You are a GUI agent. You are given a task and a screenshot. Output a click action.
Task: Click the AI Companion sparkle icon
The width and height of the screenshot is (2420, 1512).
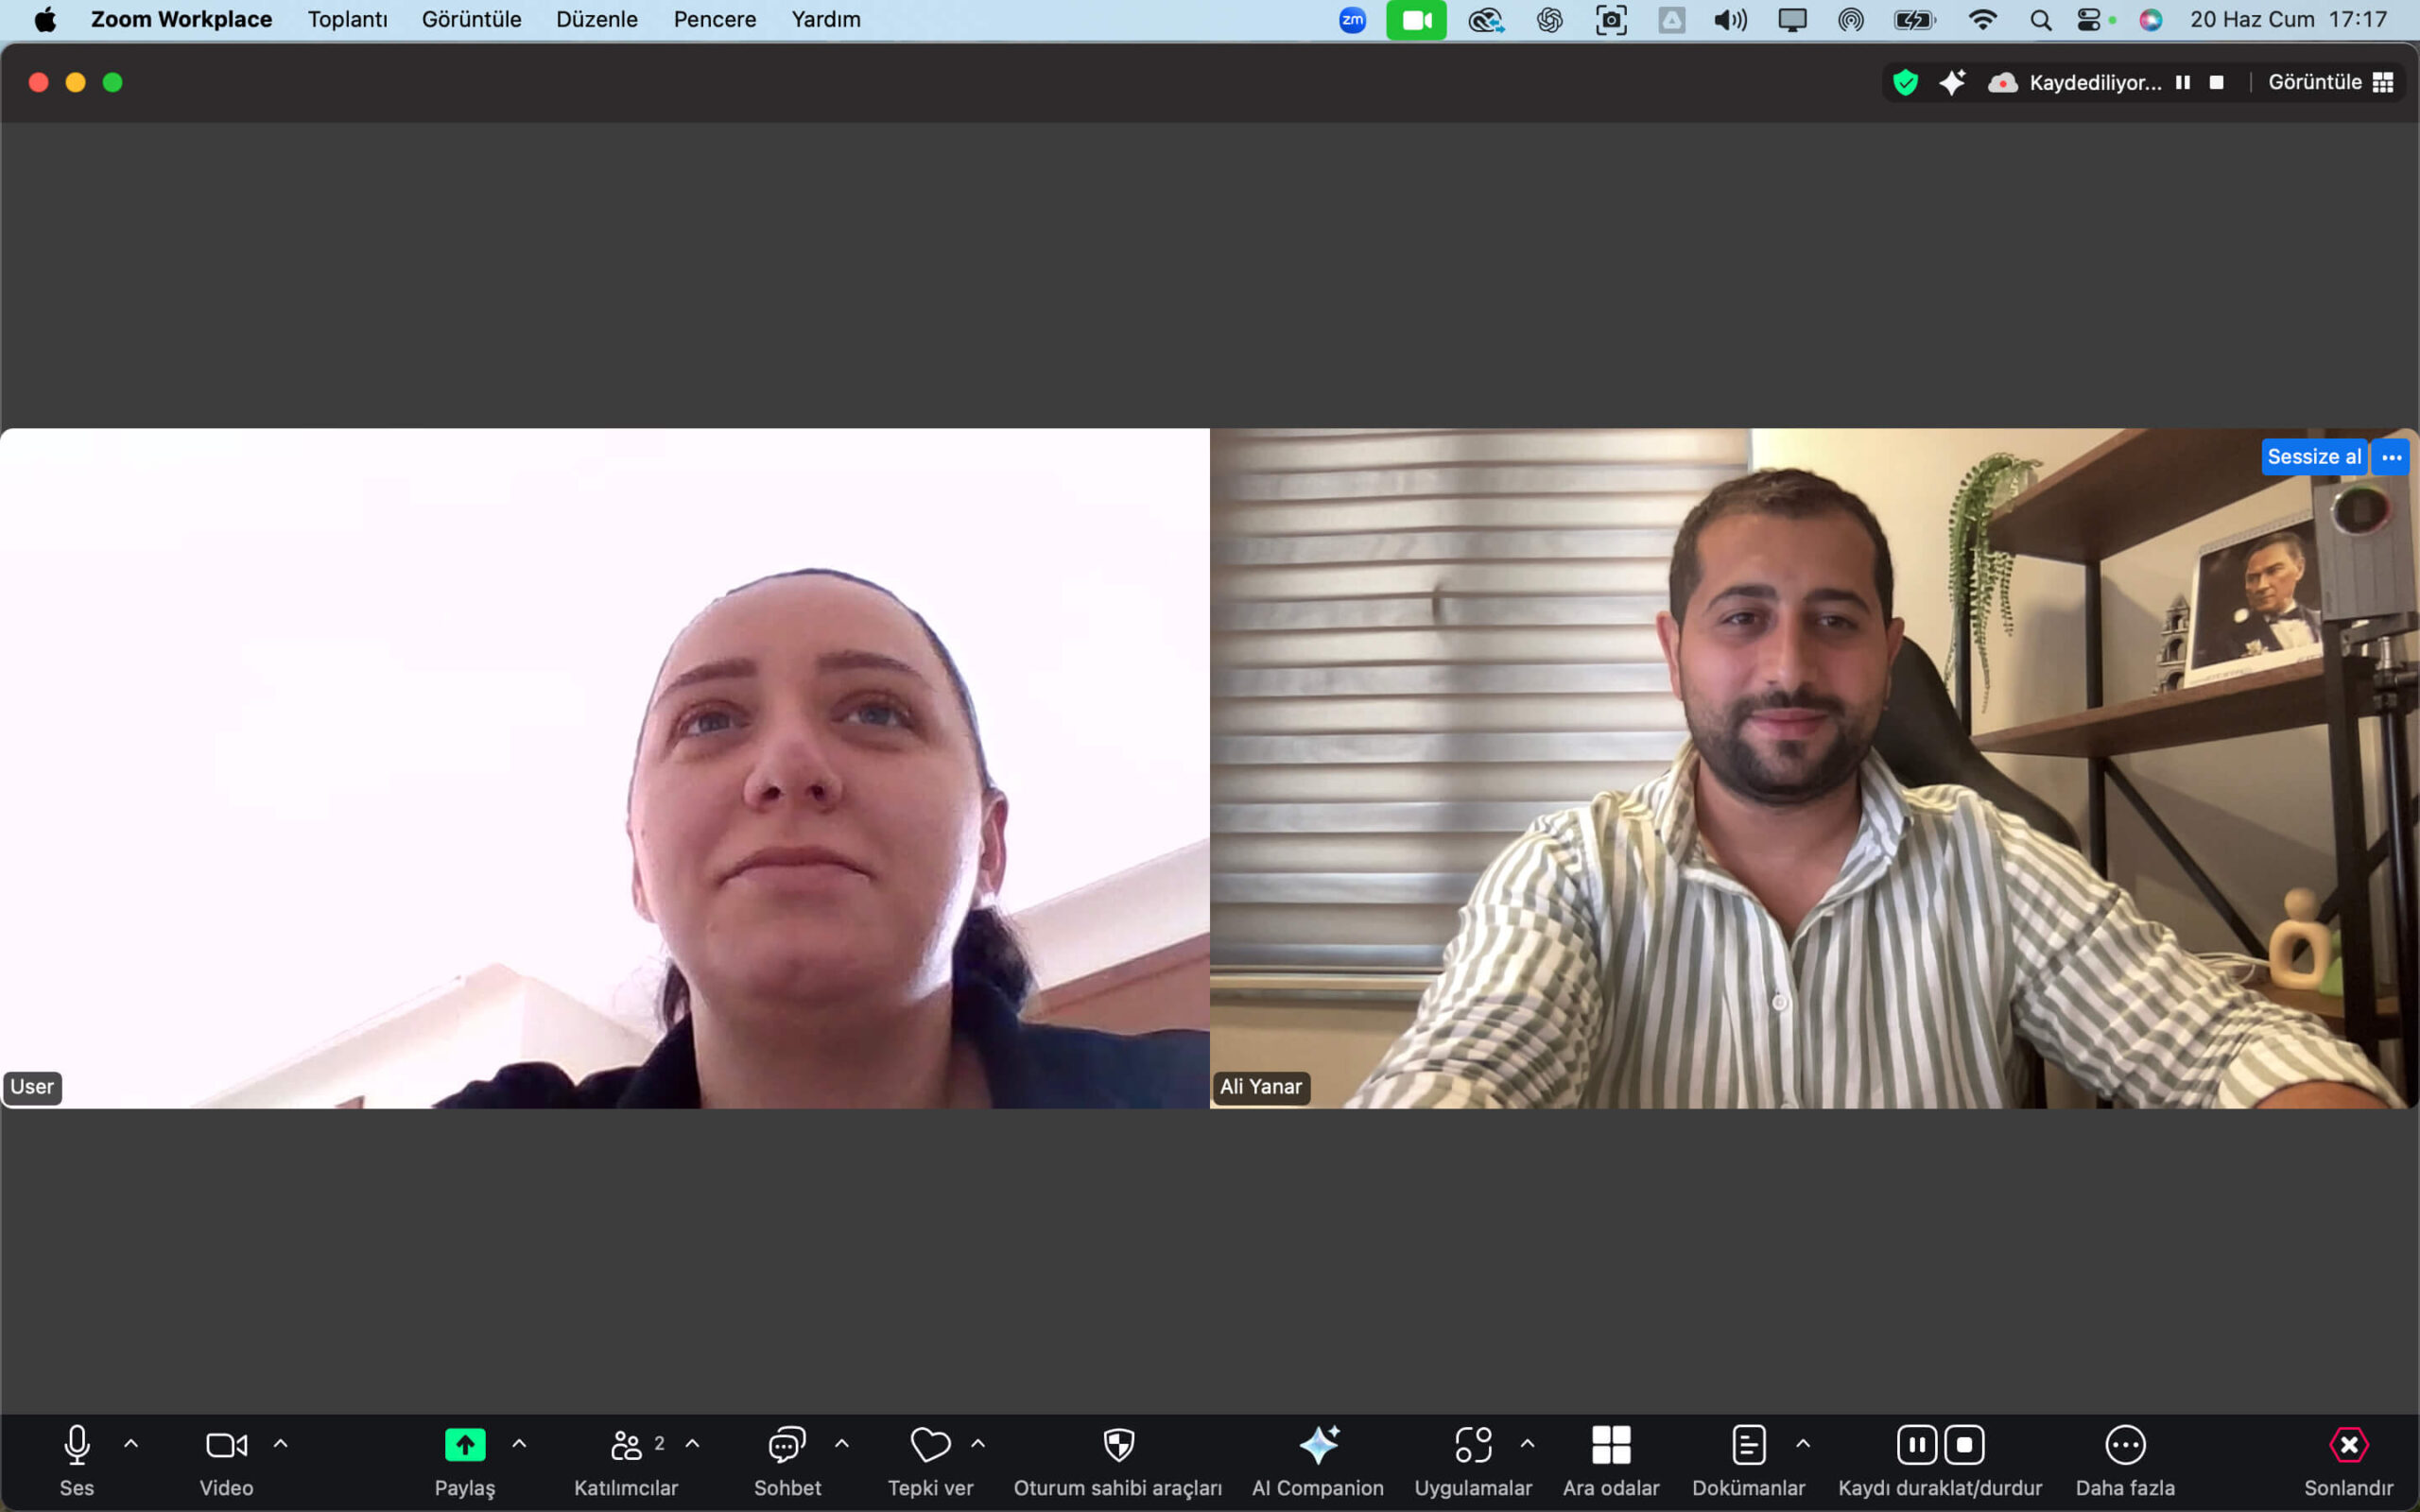point(1318,1445)
